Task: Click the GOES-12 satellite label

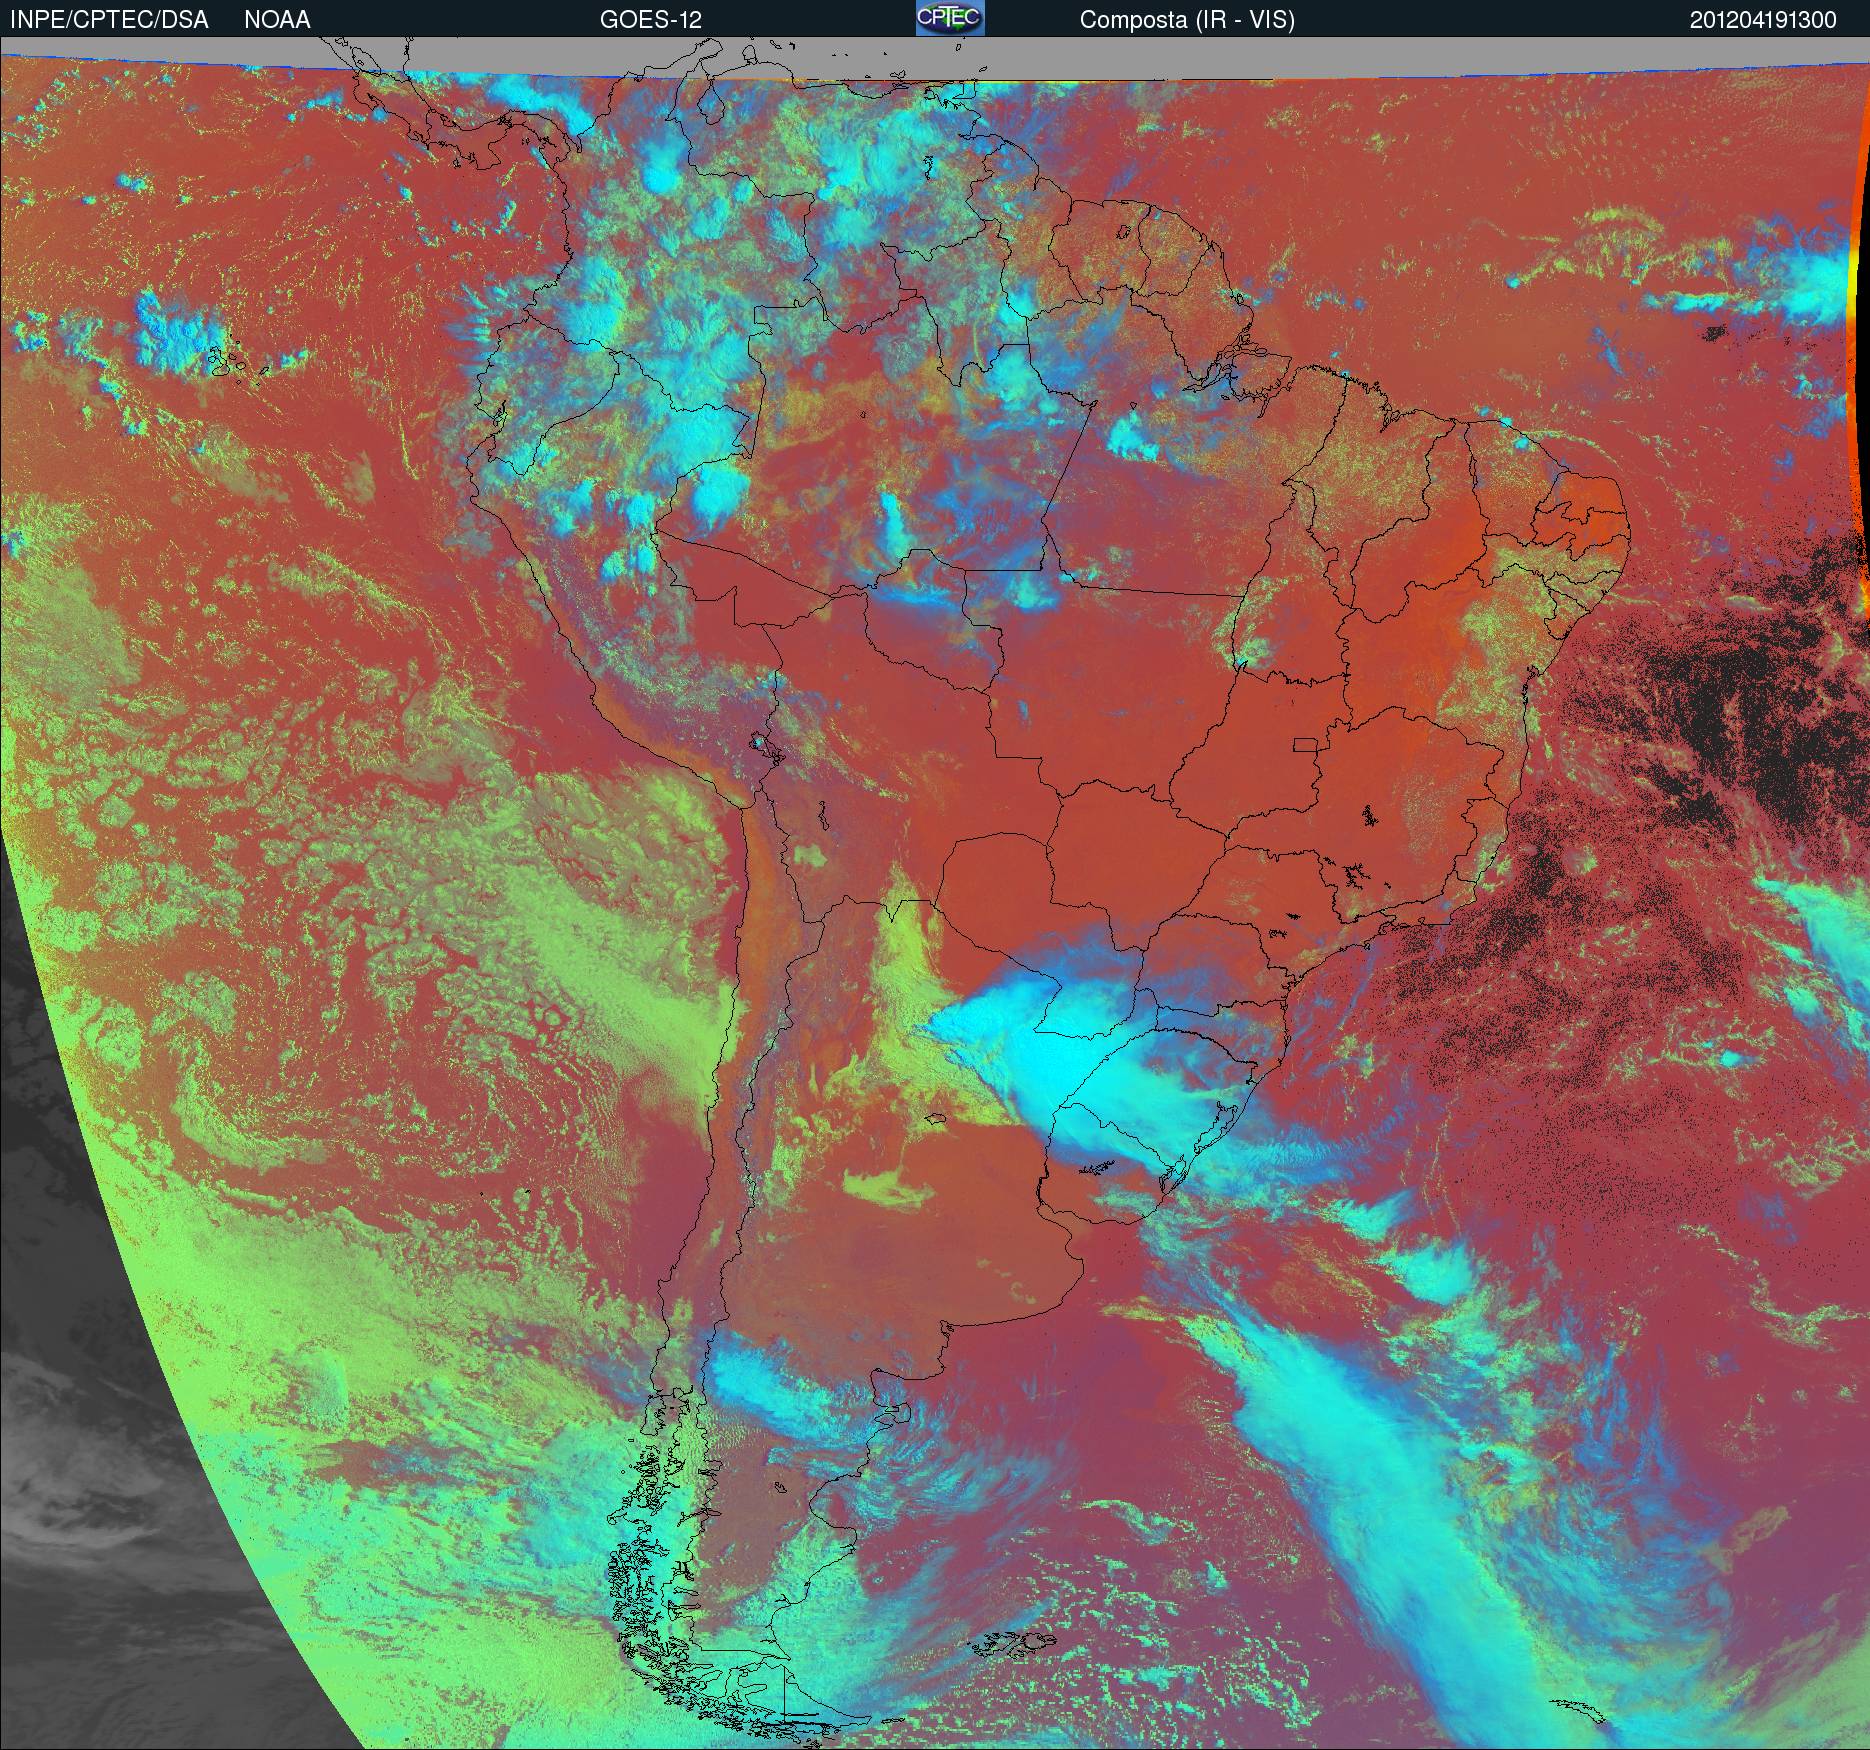Action: [650, 20]
